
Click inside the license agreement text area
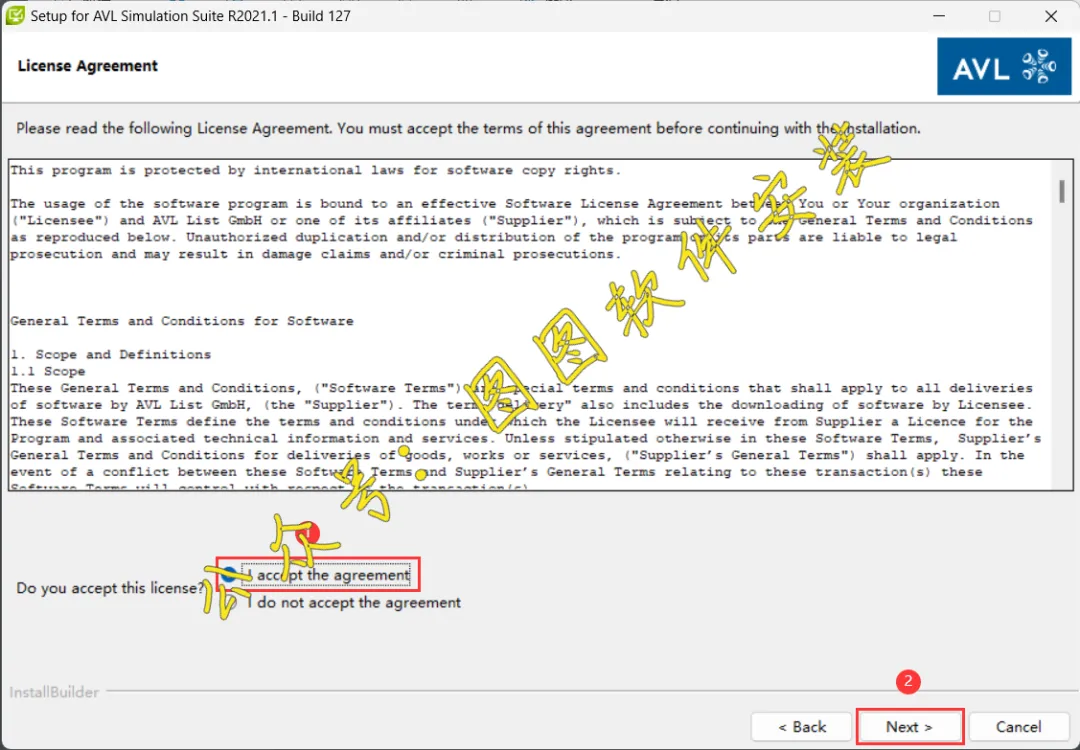point(530,325)
